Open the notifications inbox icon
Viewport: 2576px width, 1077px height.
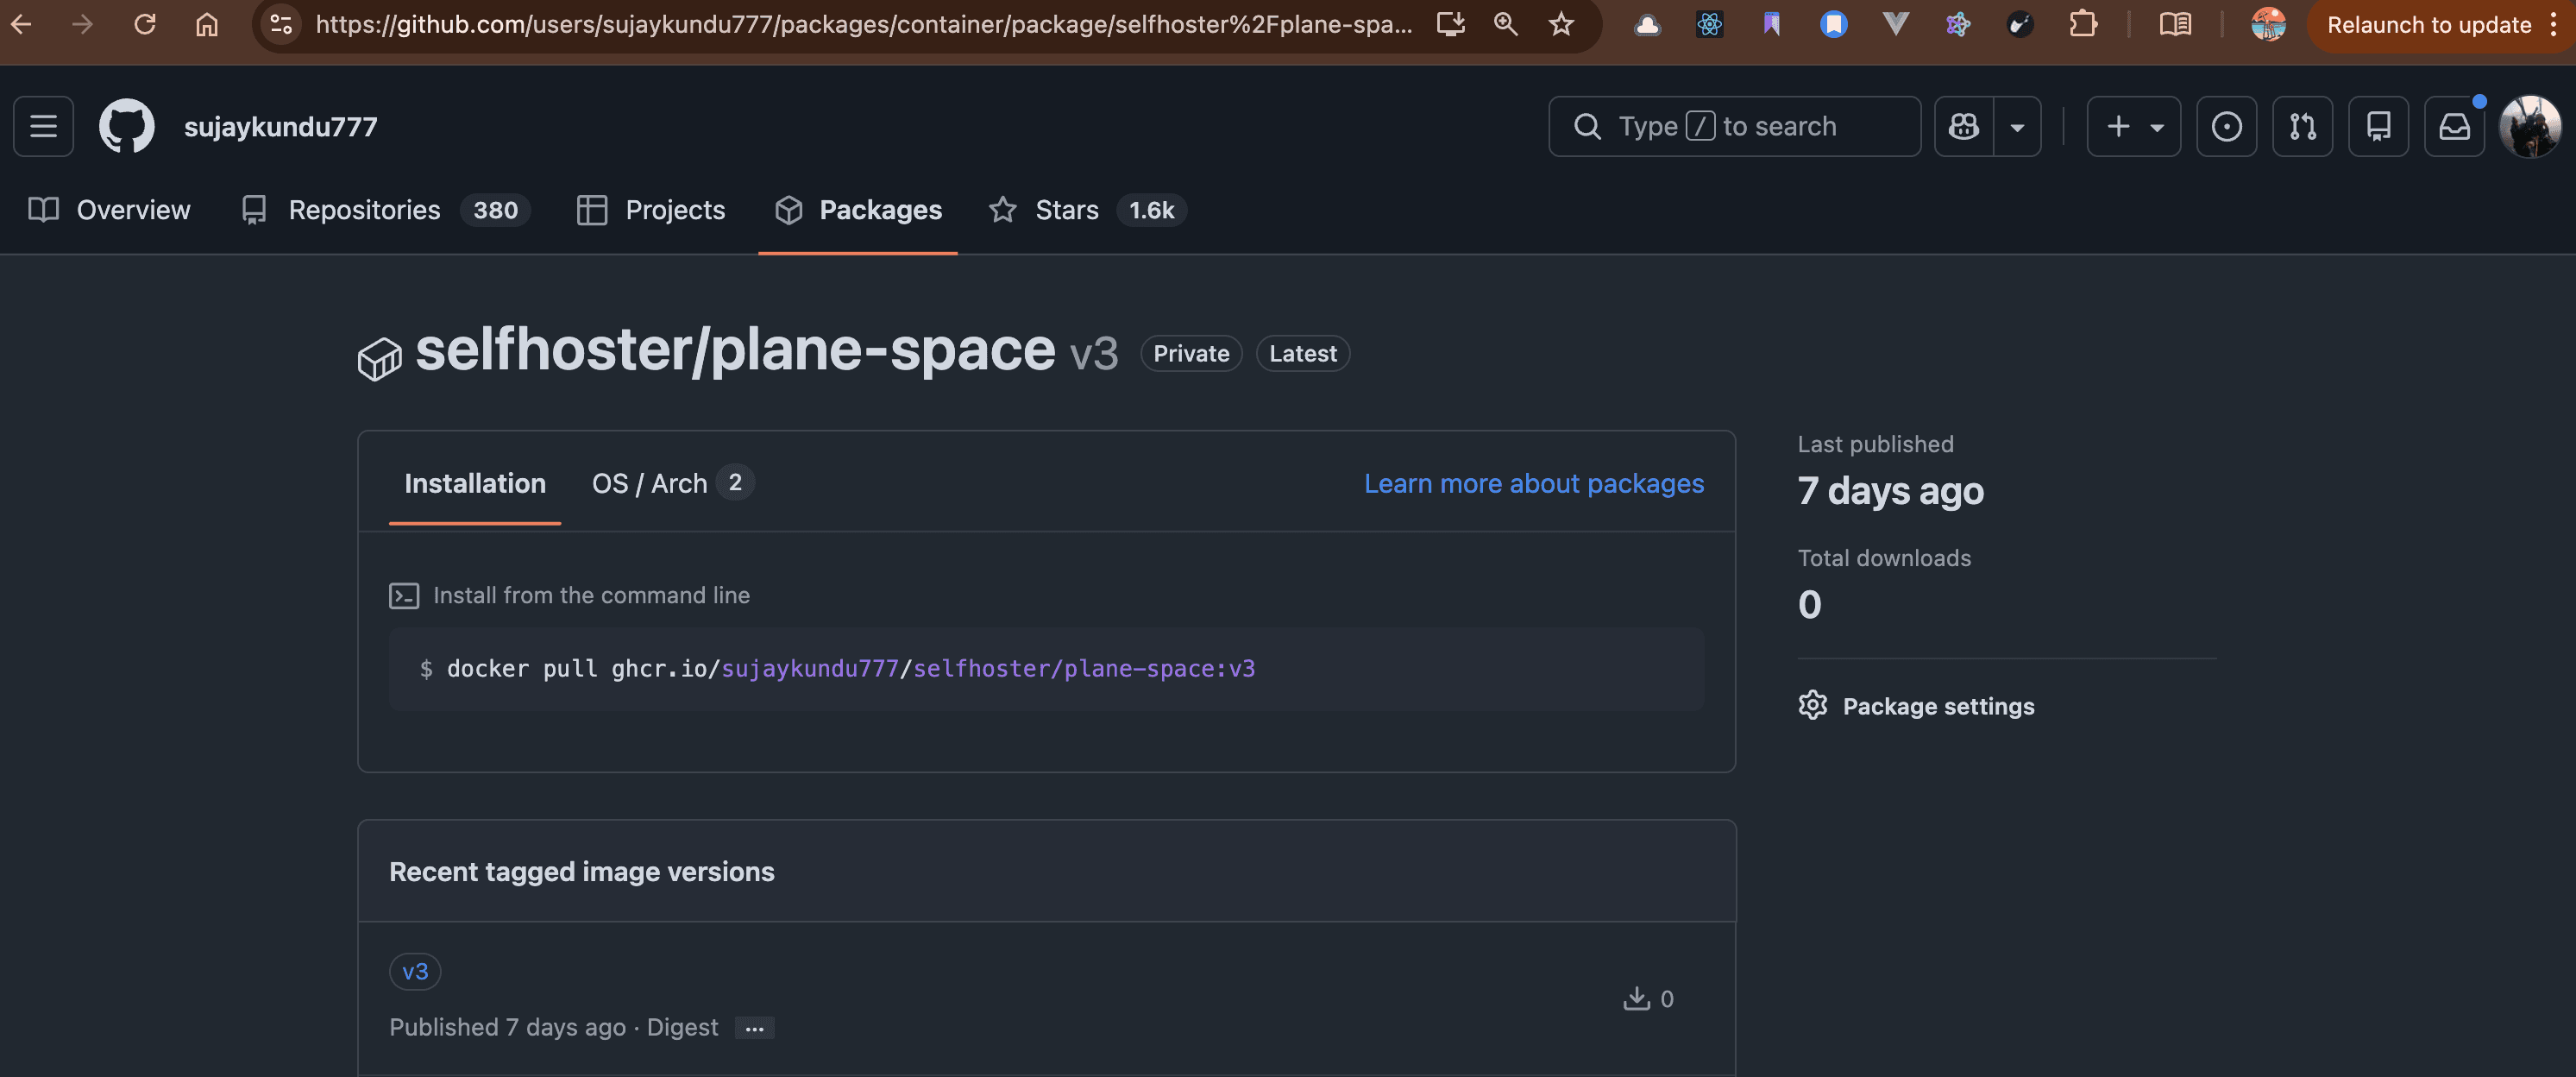[x=2454, y=126]
